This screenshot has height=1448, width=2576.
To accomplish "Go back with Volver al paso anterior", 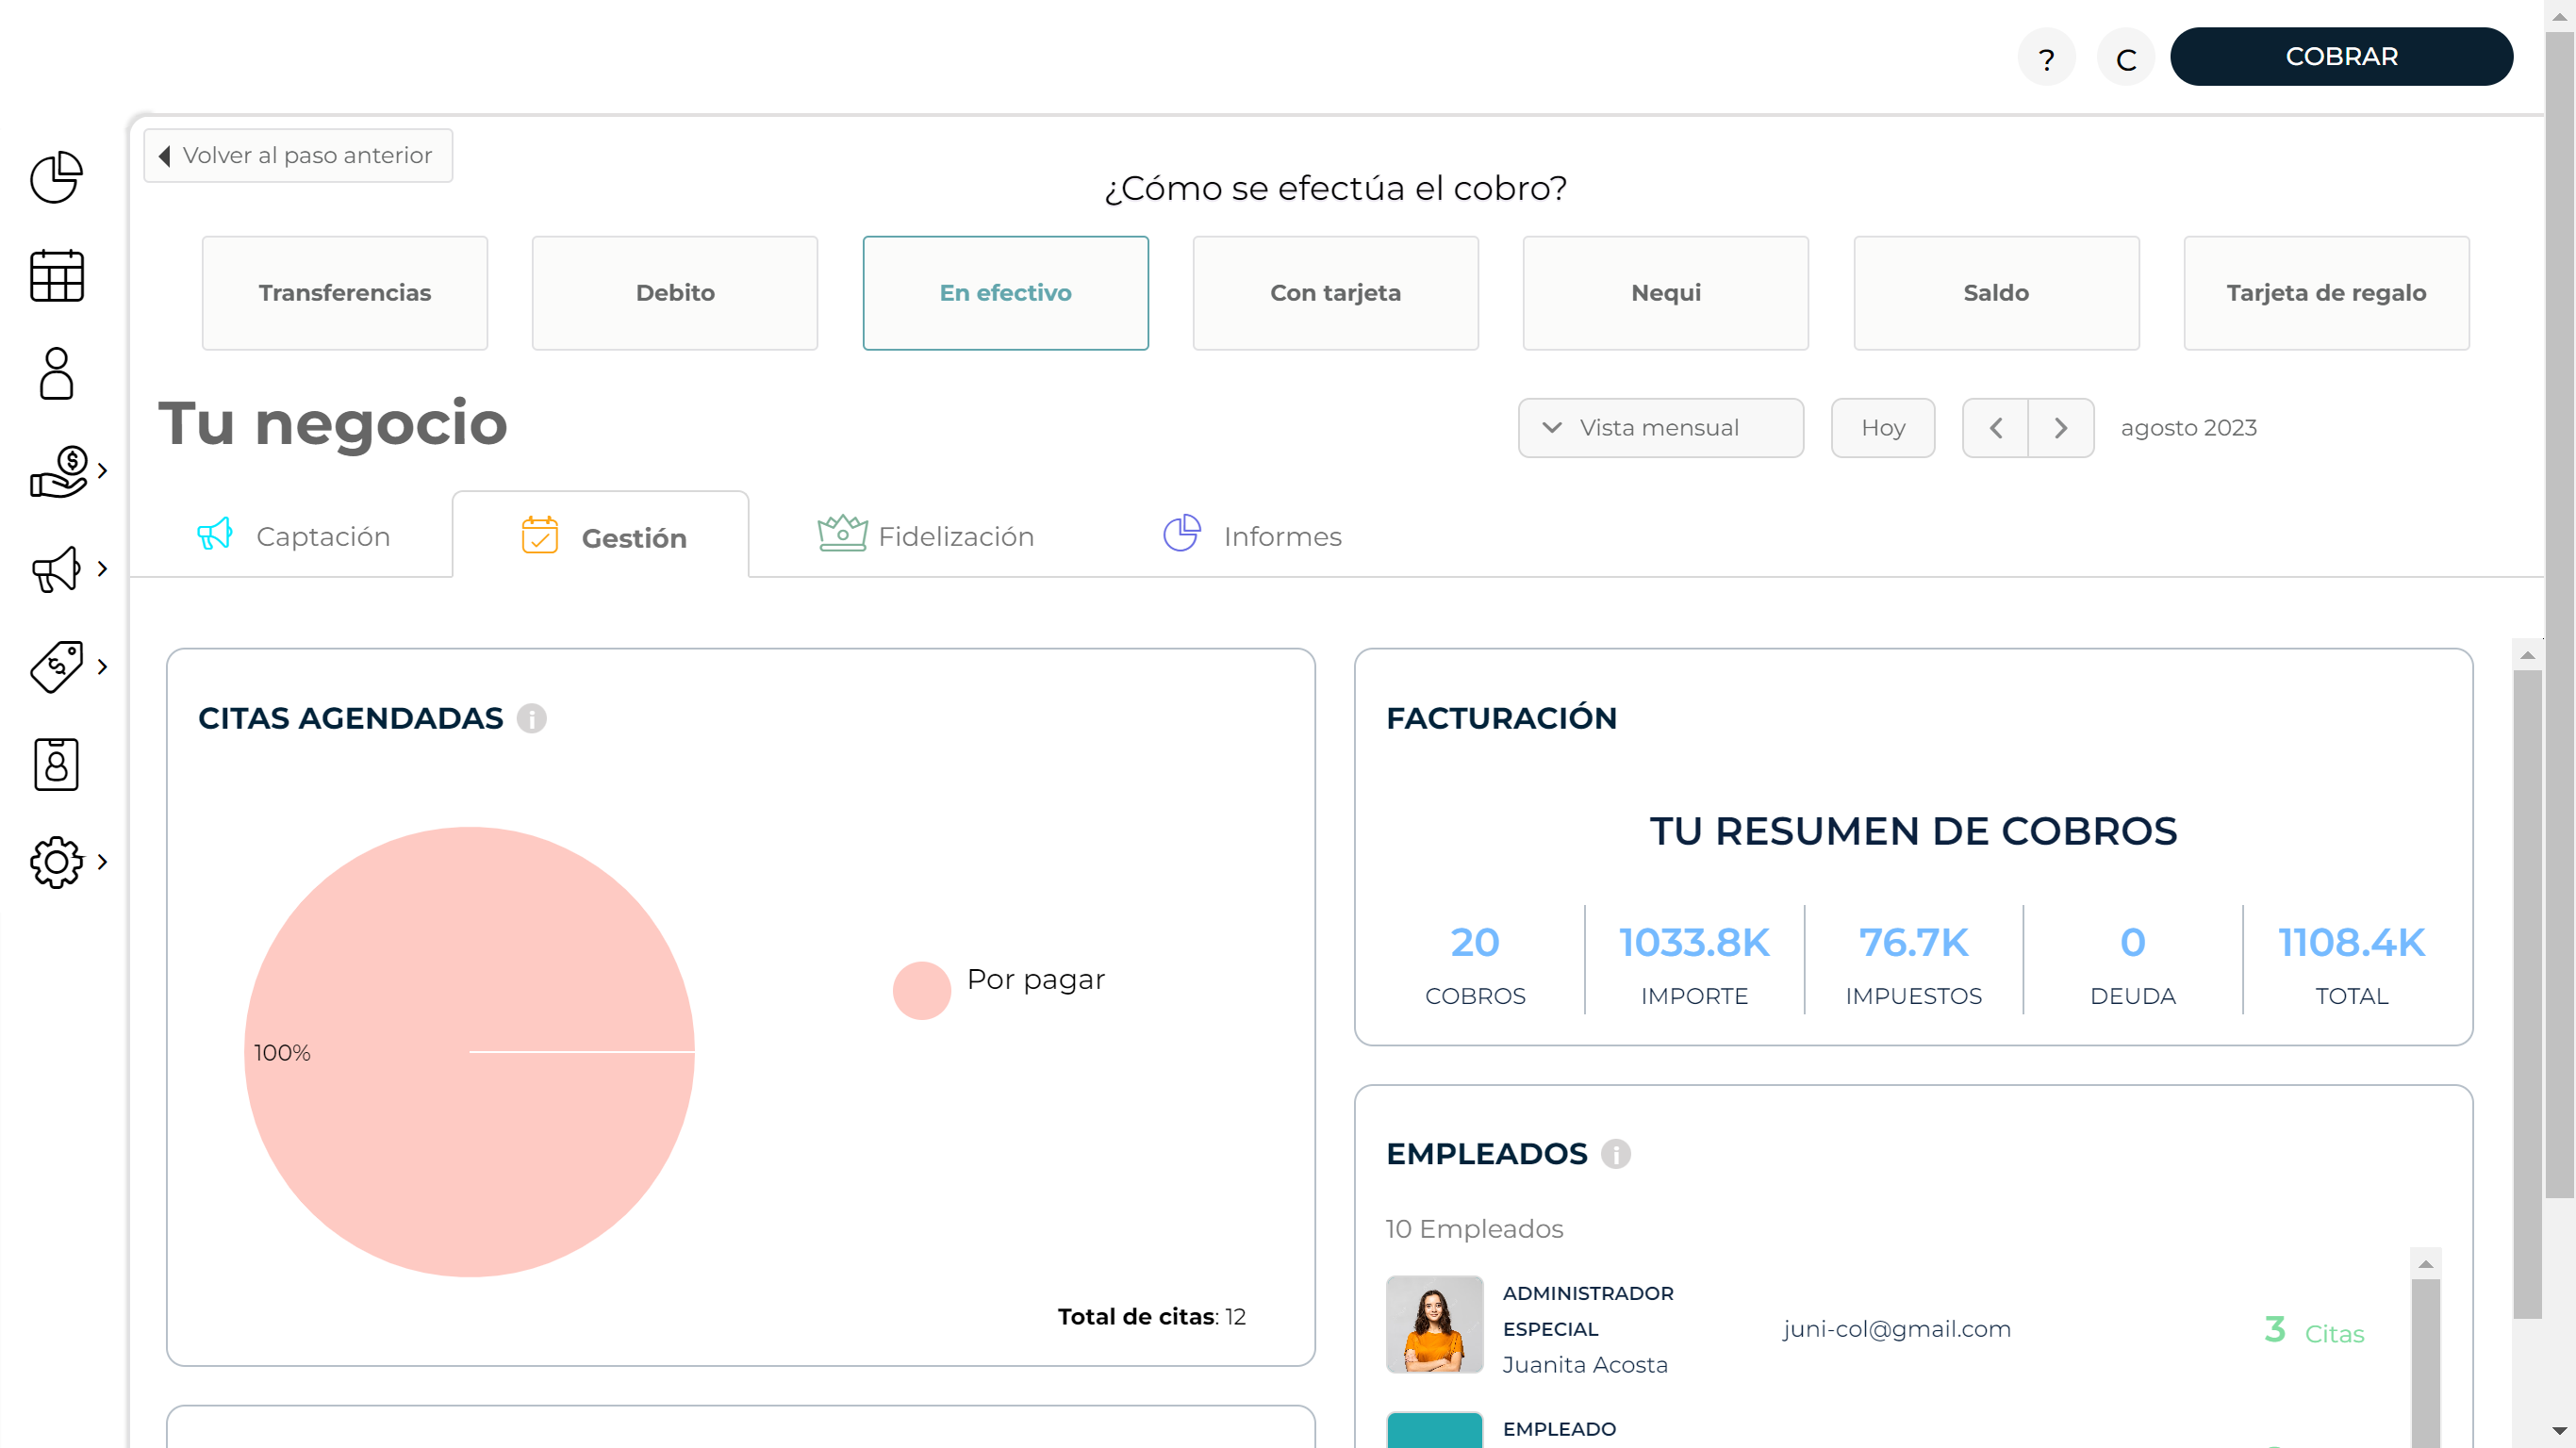I will point(298,155).
